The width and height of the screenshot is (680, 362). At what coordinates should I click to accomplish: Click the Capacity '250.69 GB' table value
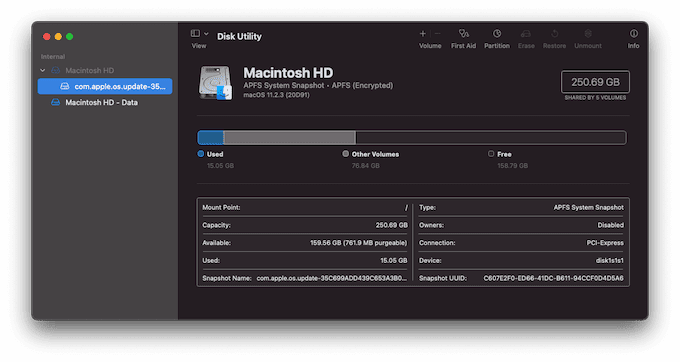(392, 225)
